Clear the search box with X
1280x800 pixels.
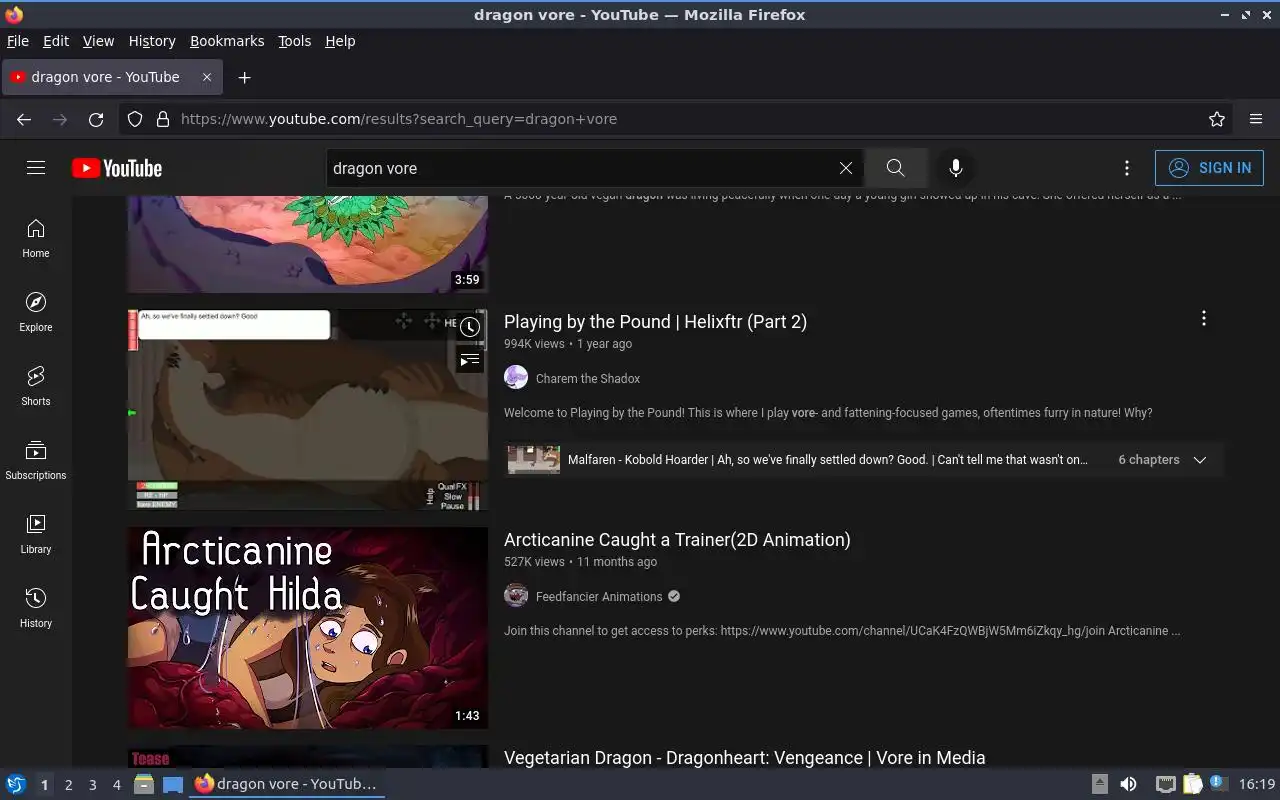[846, 168]
